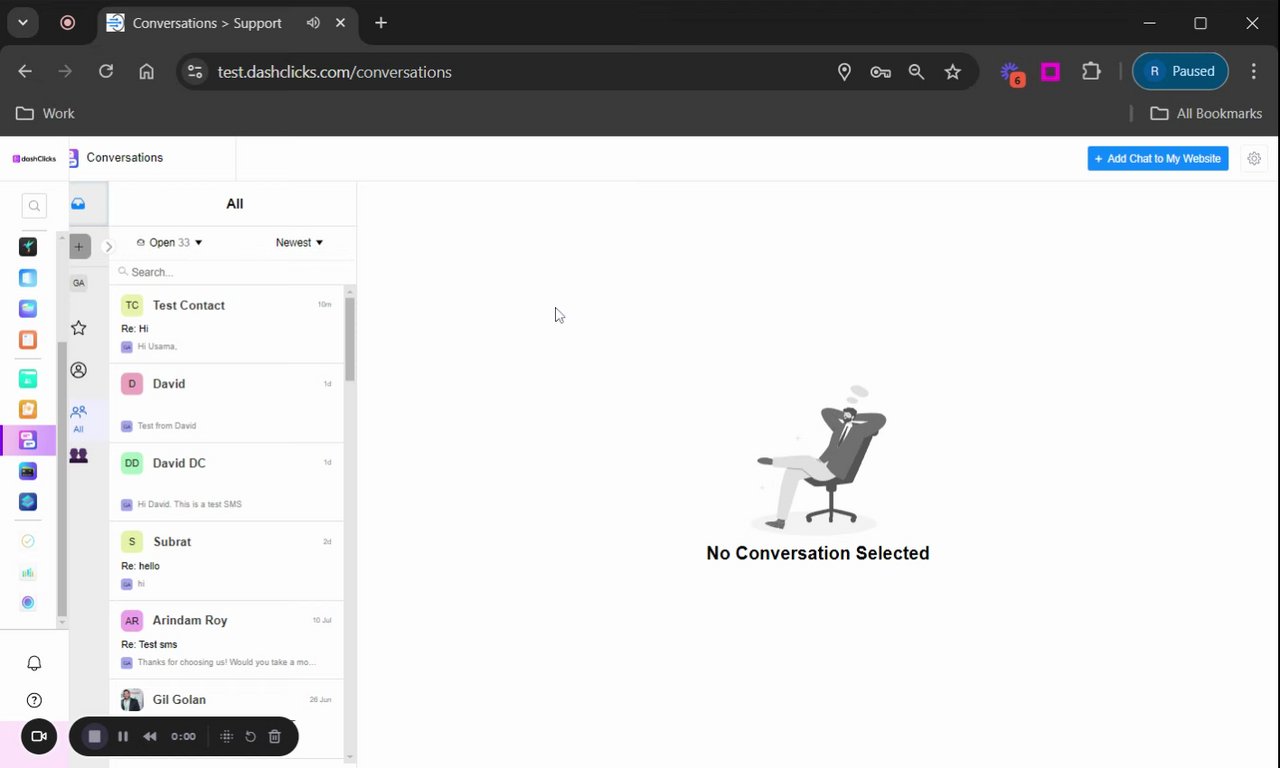Select the team group icon below All
This screenshot has width=1280, height=768.
[78, 455]
